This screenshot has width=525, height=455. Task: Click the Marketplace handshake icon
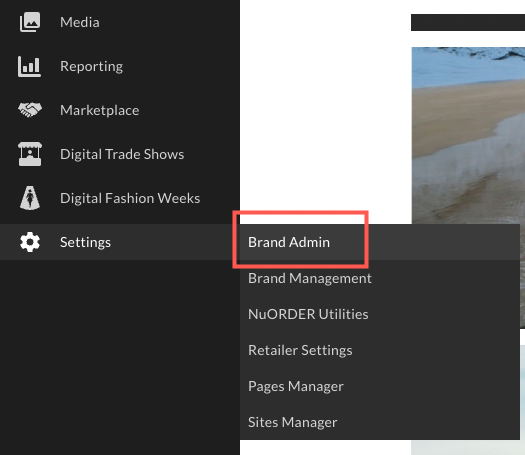[30, 110]
